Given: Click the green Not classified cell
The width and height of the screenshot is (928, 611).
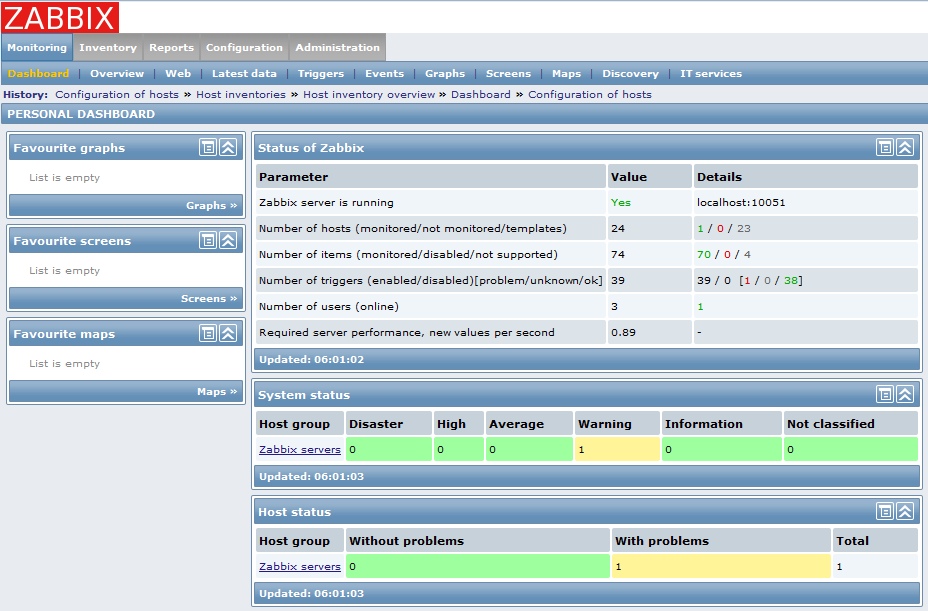Looking at the screenshot, I should [850, 449].
